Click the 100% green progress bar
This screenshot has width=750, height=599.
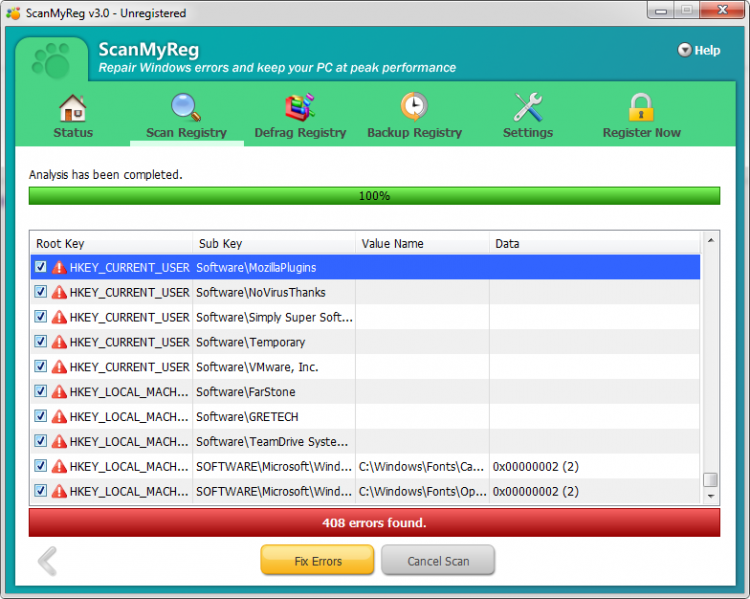[374, 196]
